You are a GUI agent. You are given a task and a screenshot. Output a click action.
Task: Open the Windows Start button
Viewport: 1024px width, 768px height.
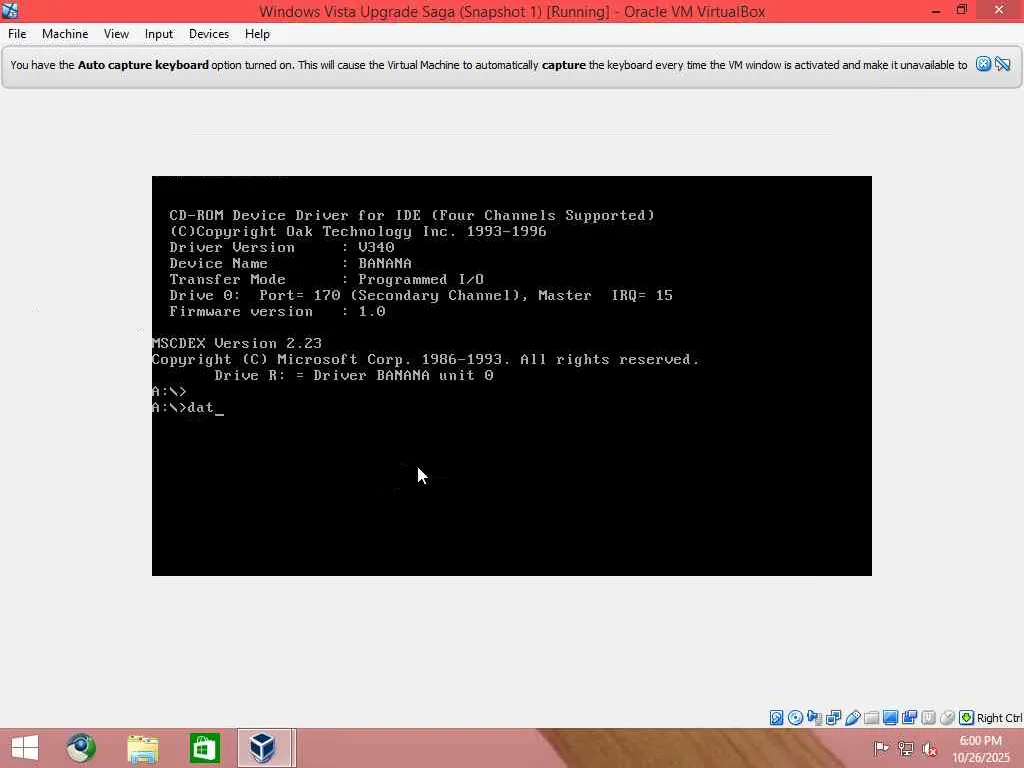25,748
